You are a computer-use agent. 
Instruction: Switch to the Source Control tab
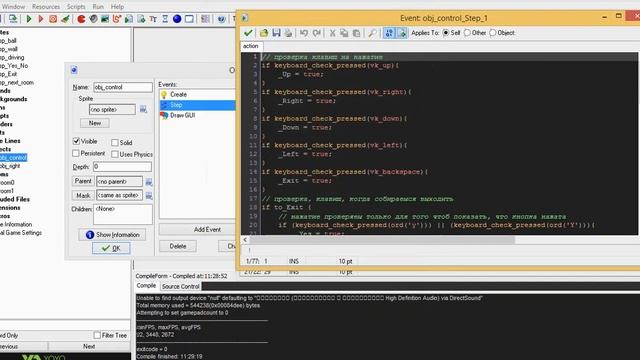tap(180, 287)
